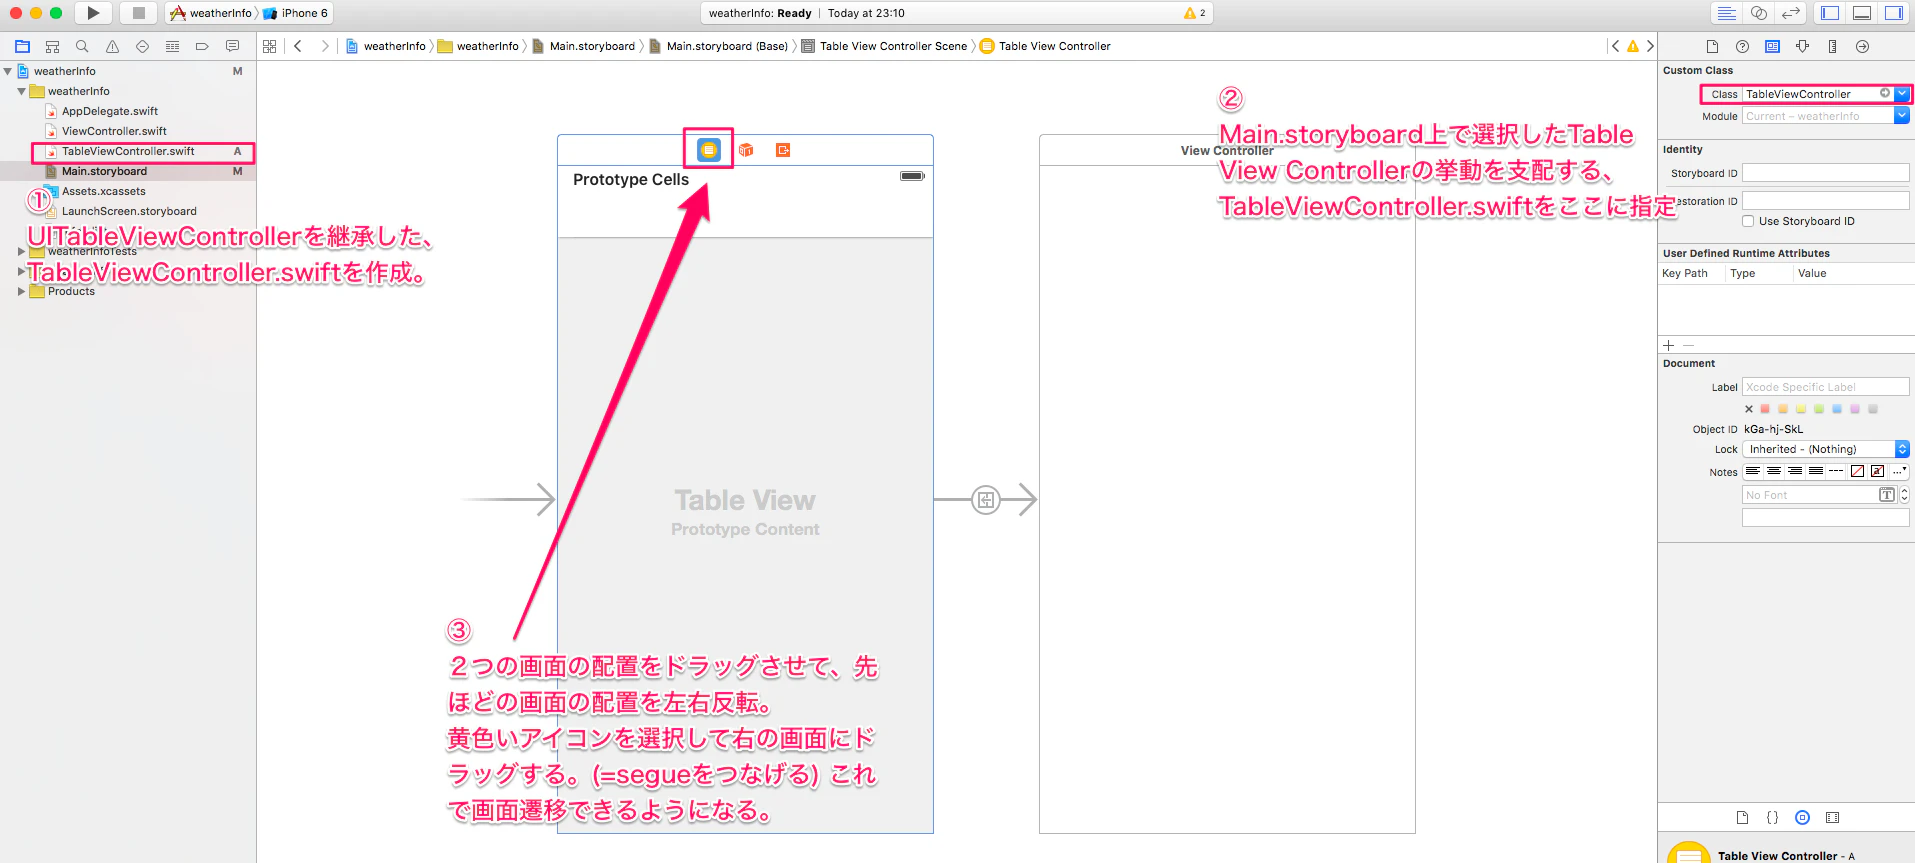Screen dimensions: 1915x863
Task: Click the Xcode Specific Label field
Action: click(1826, 387)
